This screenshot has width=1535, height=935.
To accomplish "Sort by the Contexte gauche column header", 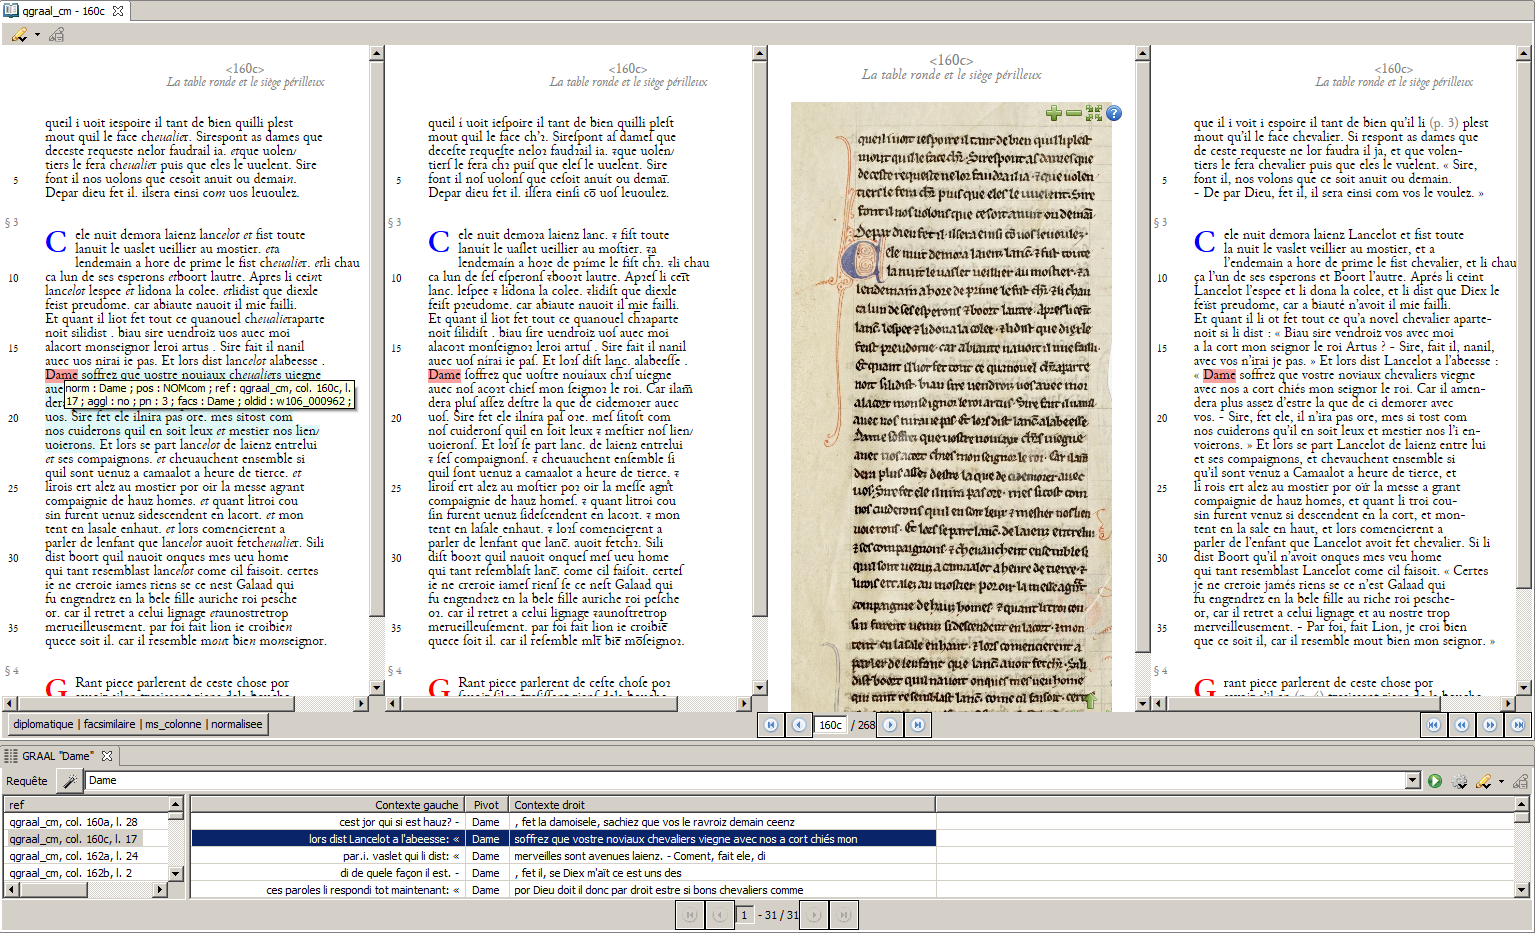I will click(x=416, y=804).
